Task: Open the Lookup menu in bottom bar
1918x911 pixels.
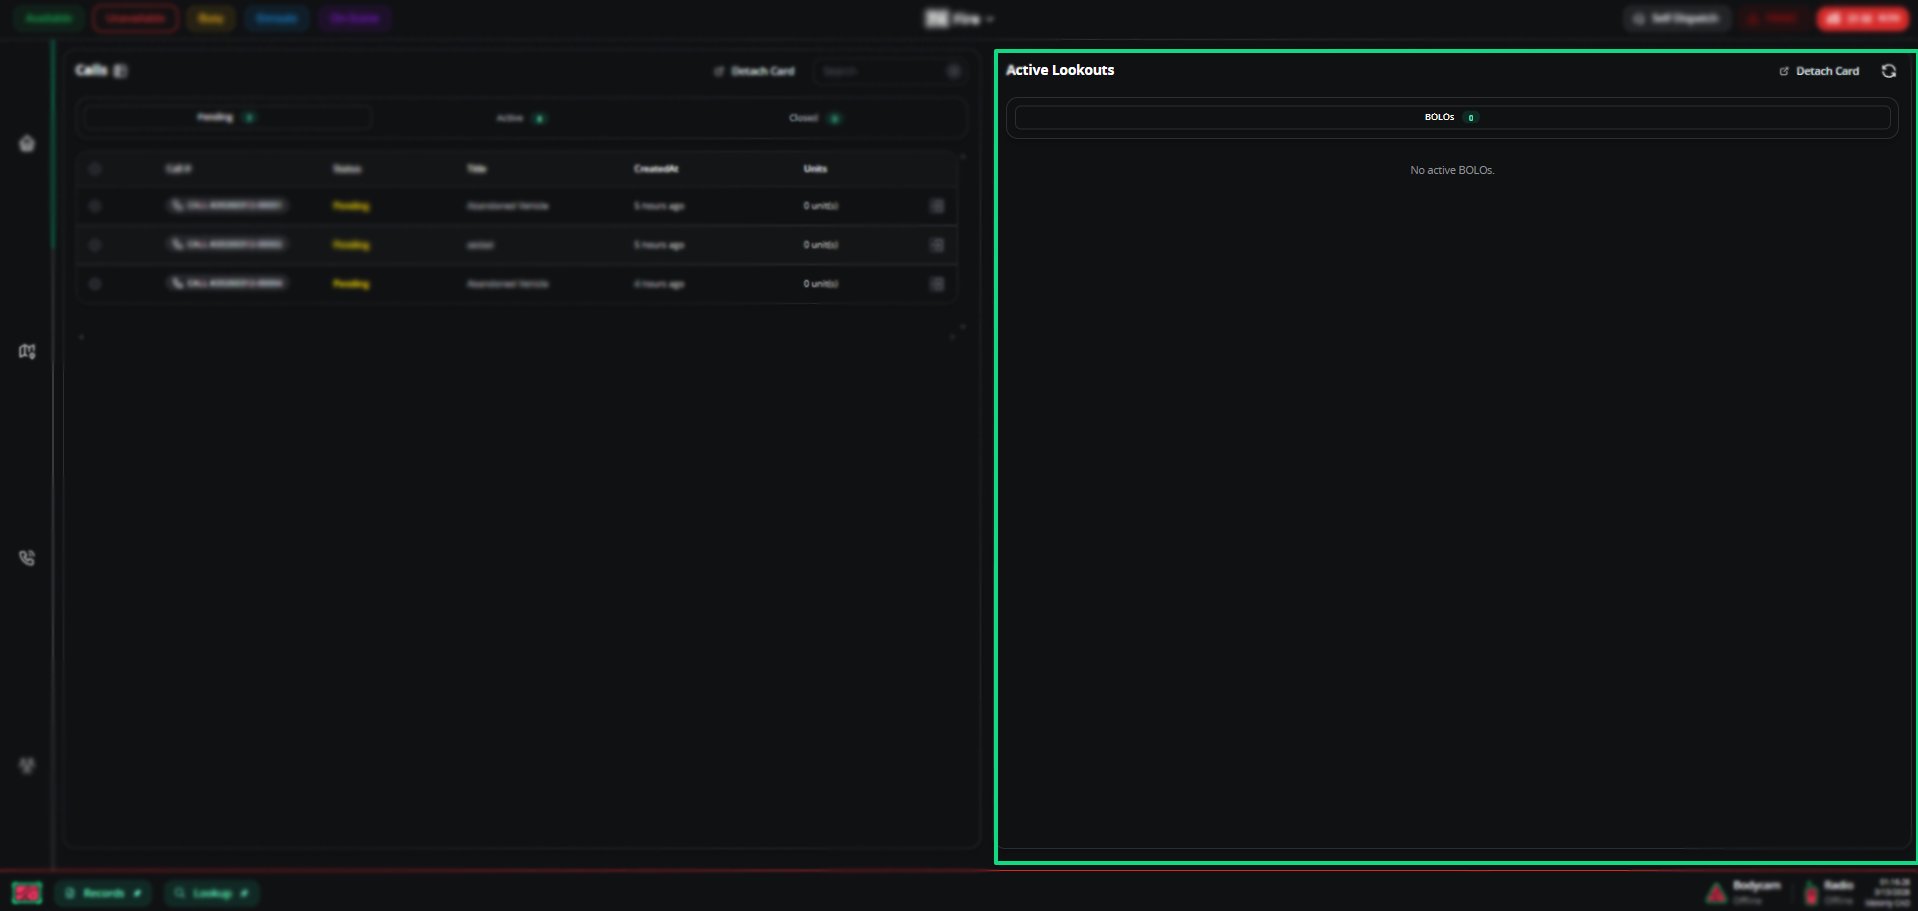Action: pyautogui.click(x=211, y=893)
